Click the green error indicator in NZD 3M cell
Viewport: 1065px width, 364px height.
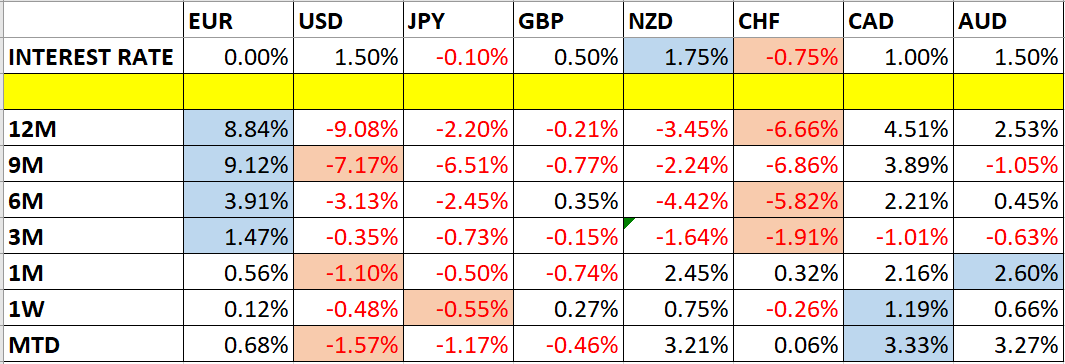[628, 223]
